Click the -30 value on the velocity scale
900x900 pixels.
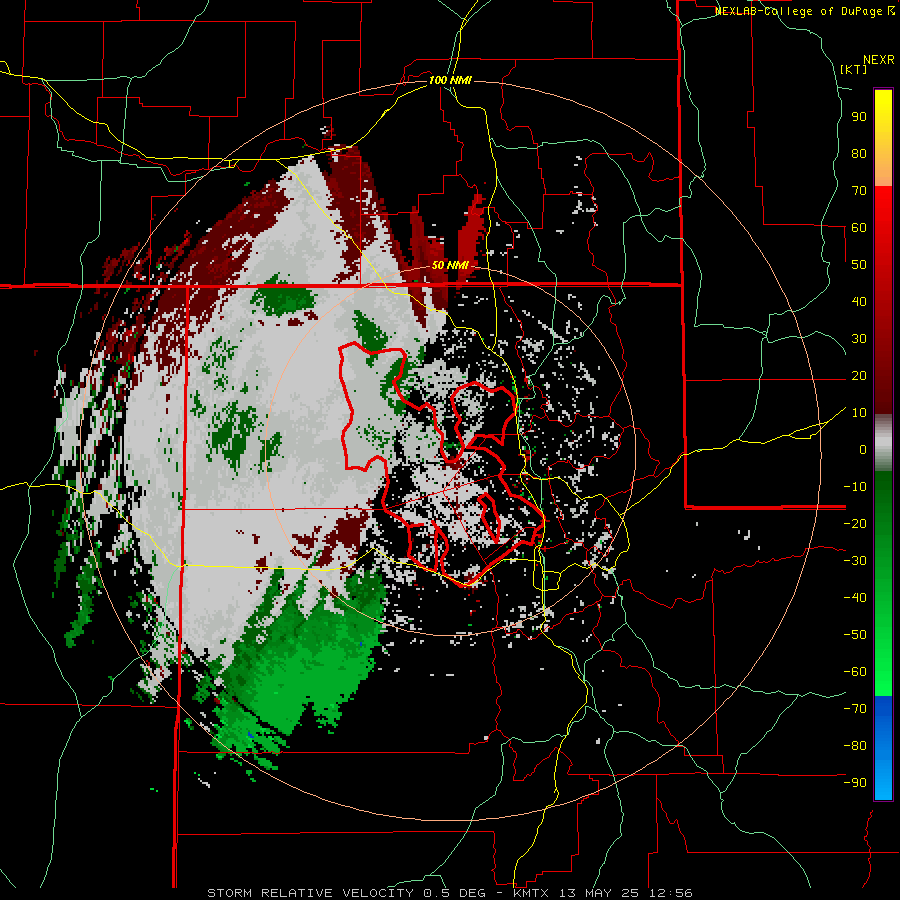pyautogui.click(x=855, y=561)
